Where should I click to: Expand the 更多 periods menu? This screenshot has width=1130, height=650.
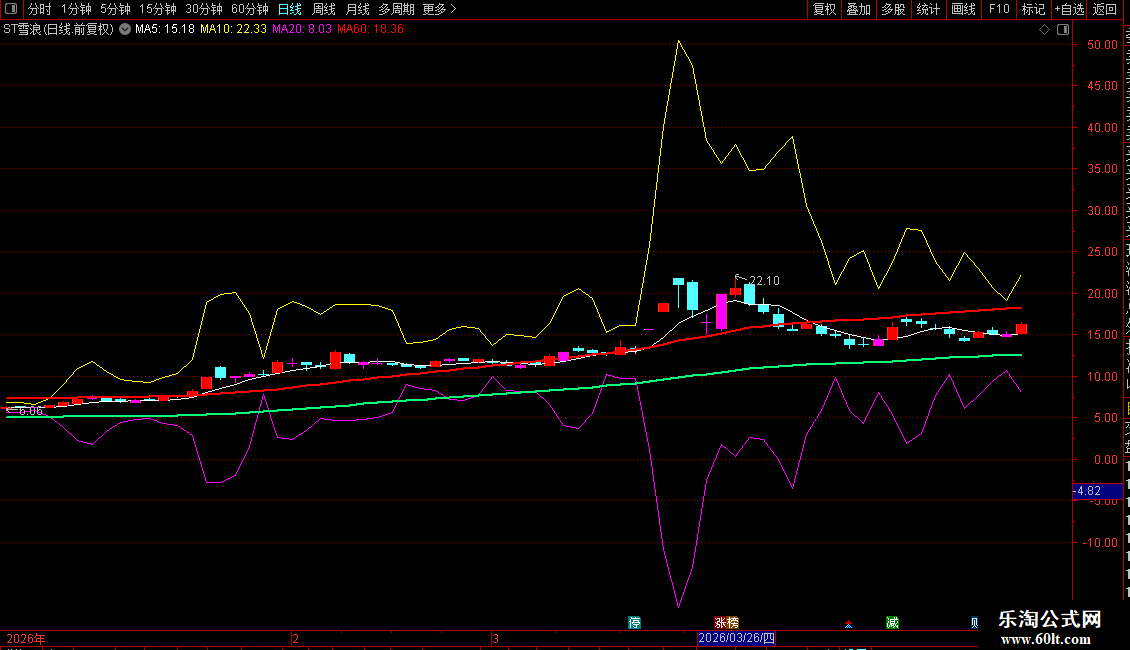pos(439,9)
